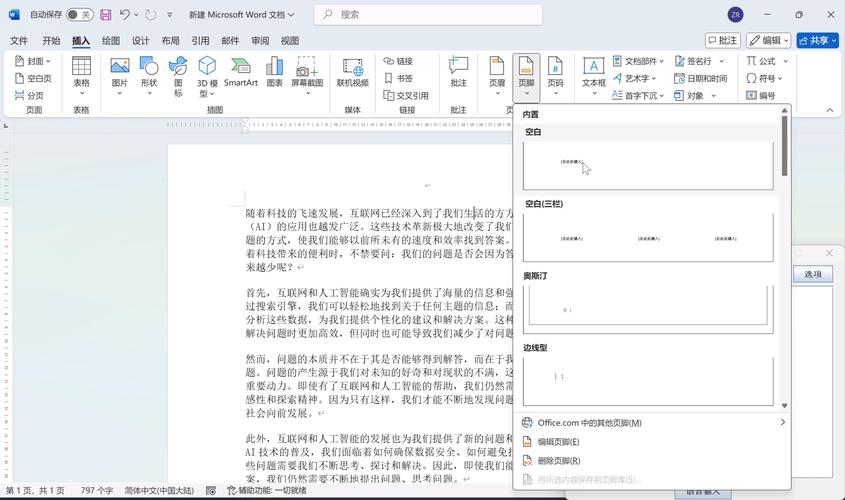Click the 批注 comments button at top right
The width and height of the screenshot is (845, 500).
pos(723,40)
